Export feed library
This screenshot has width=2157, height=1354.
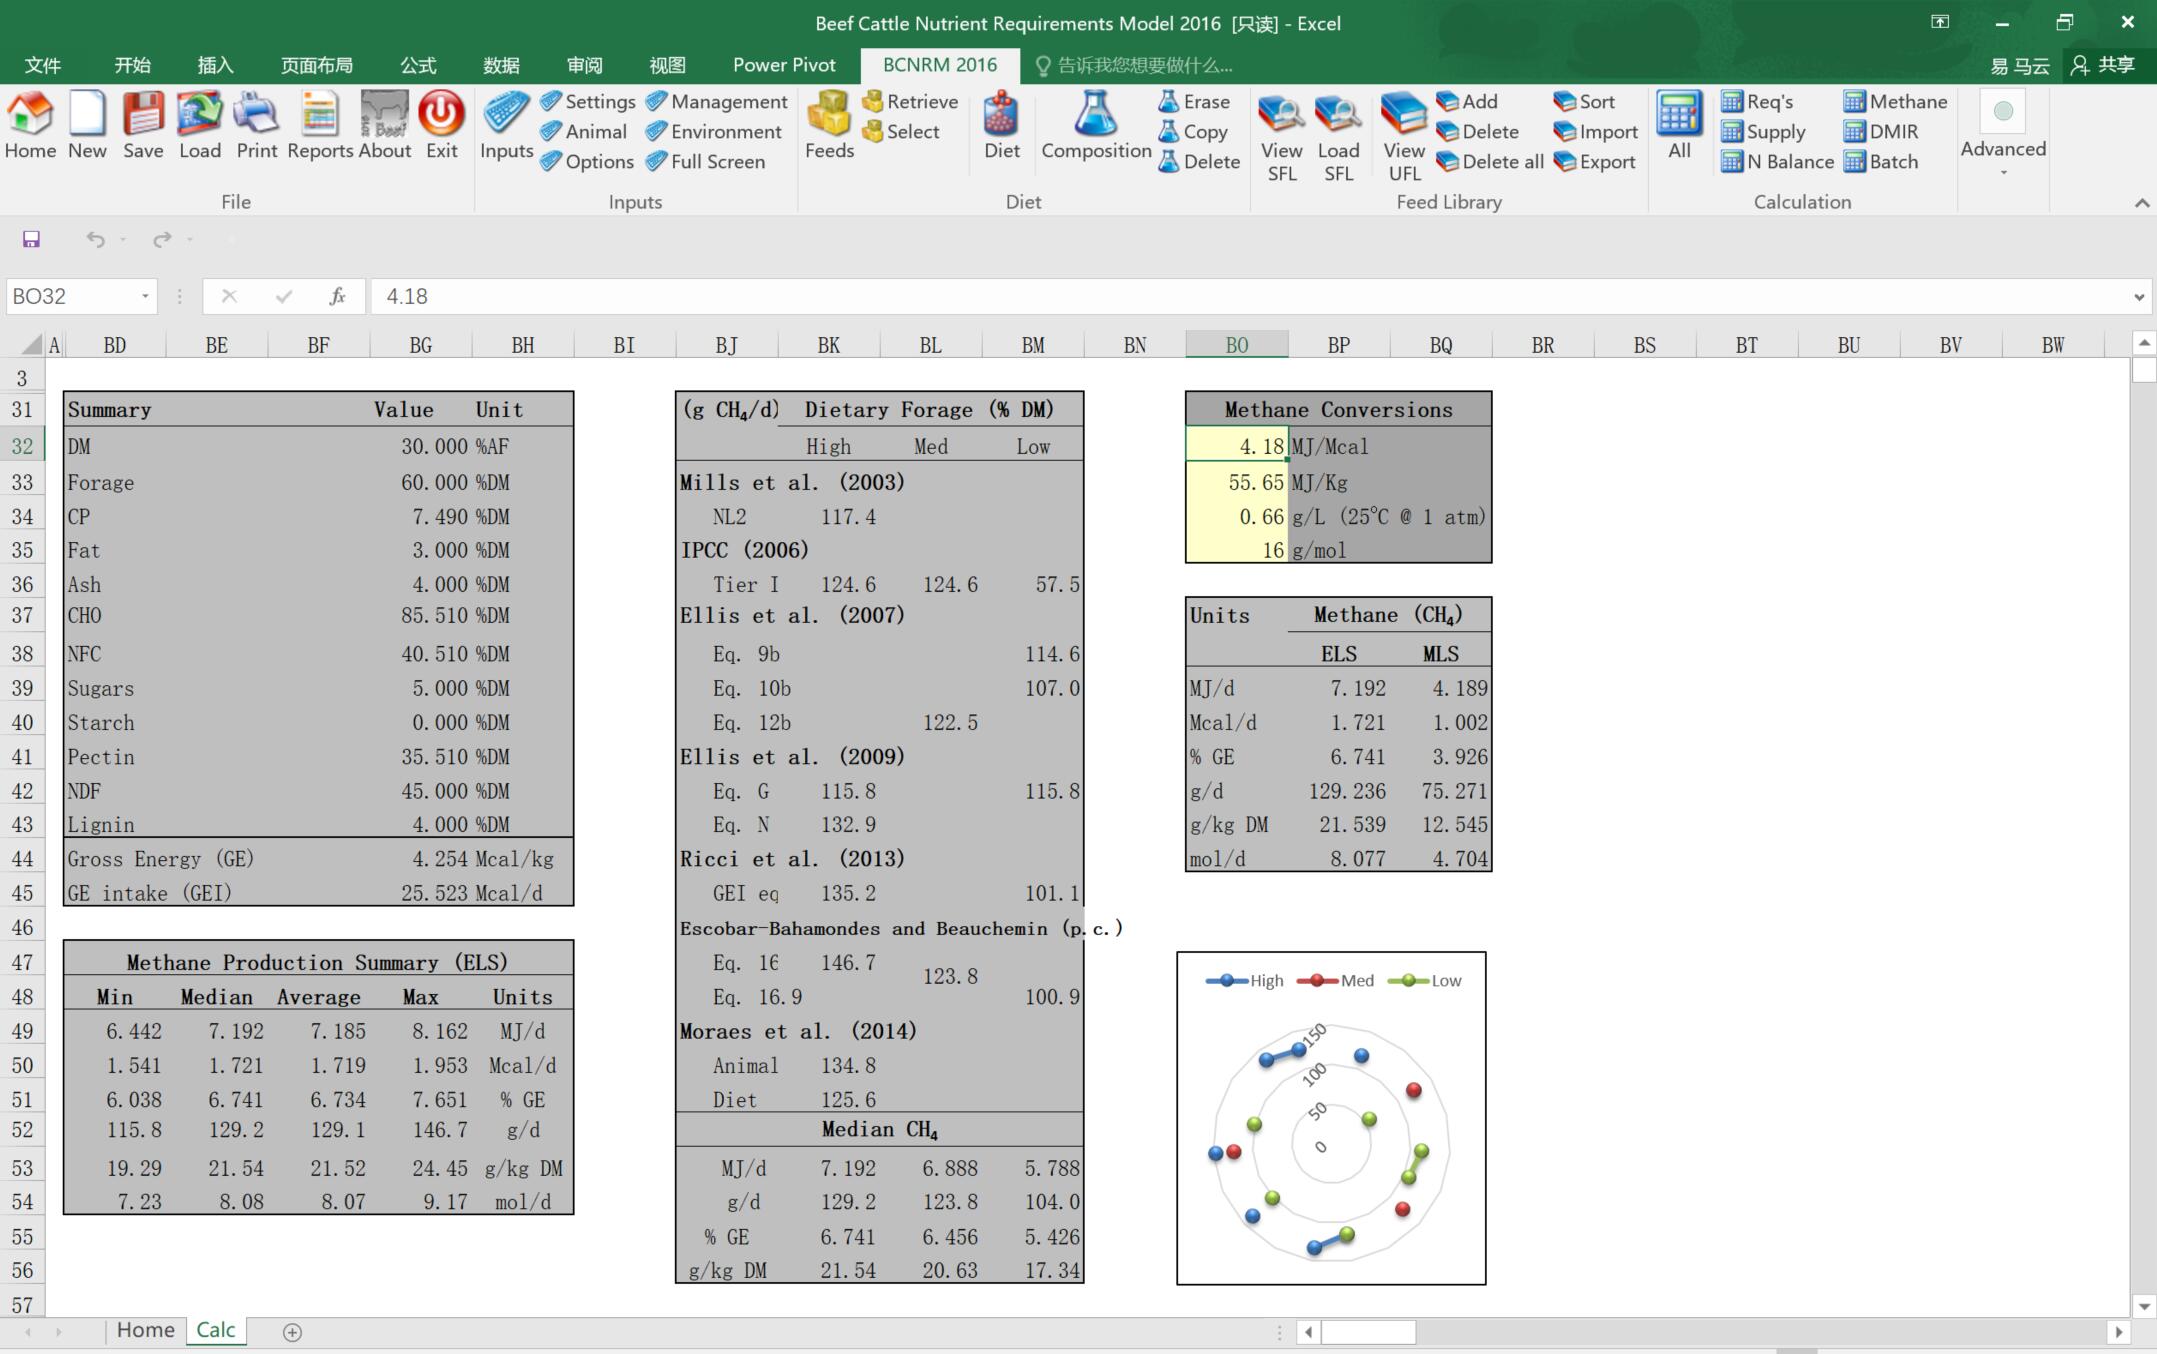pyautogui.click(x=1595, y=161)
